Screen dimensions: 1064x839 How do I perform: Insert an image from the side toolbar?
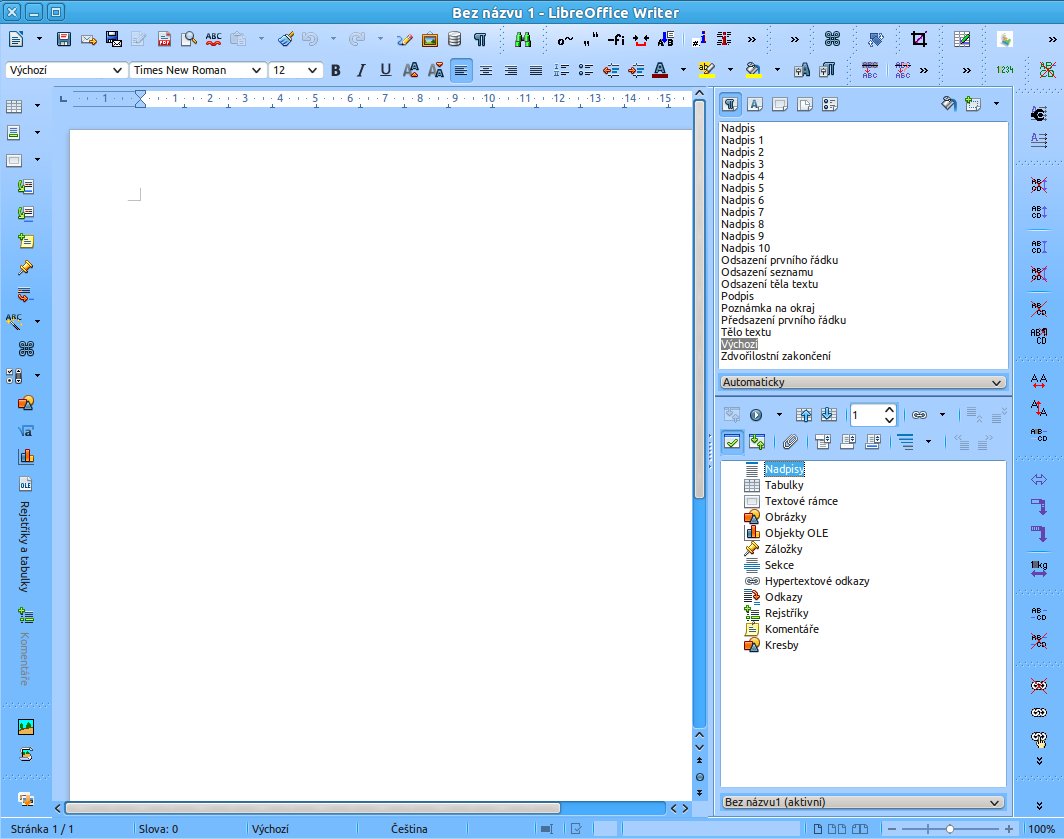tap(26, 727)
